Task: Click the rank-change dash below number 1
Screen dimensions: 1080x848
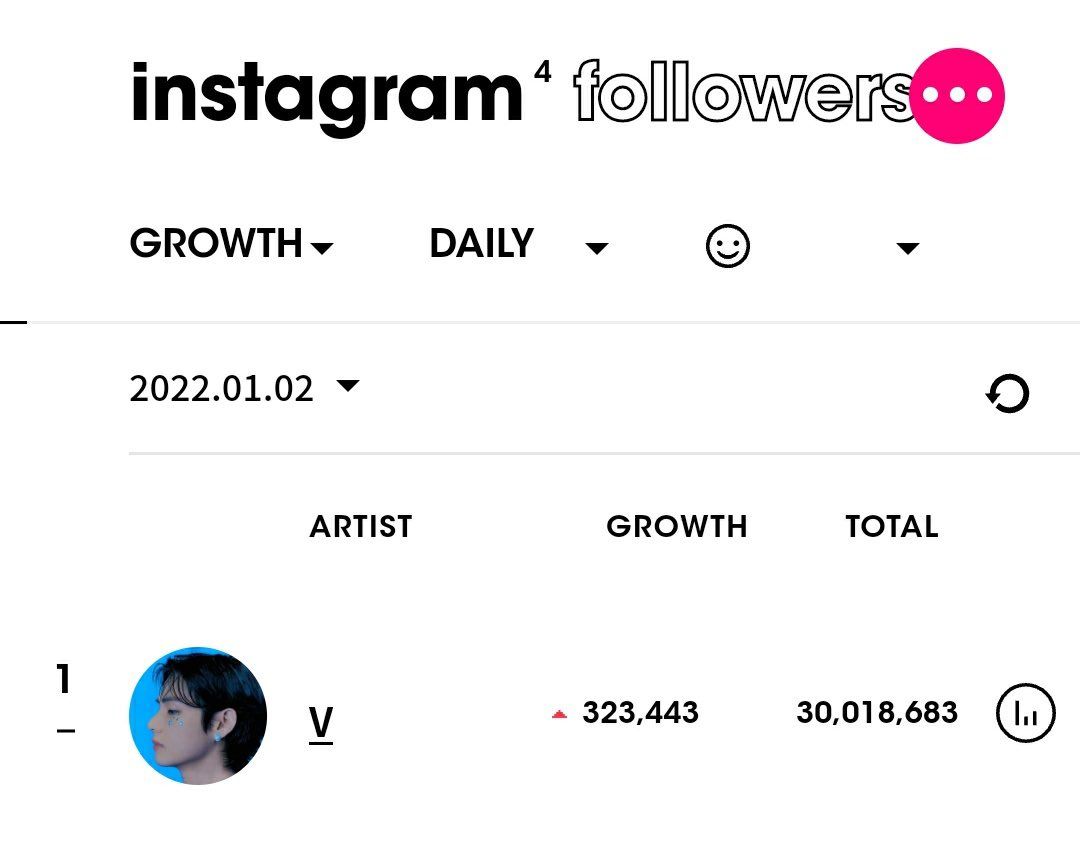Action: tap(66, 732)
